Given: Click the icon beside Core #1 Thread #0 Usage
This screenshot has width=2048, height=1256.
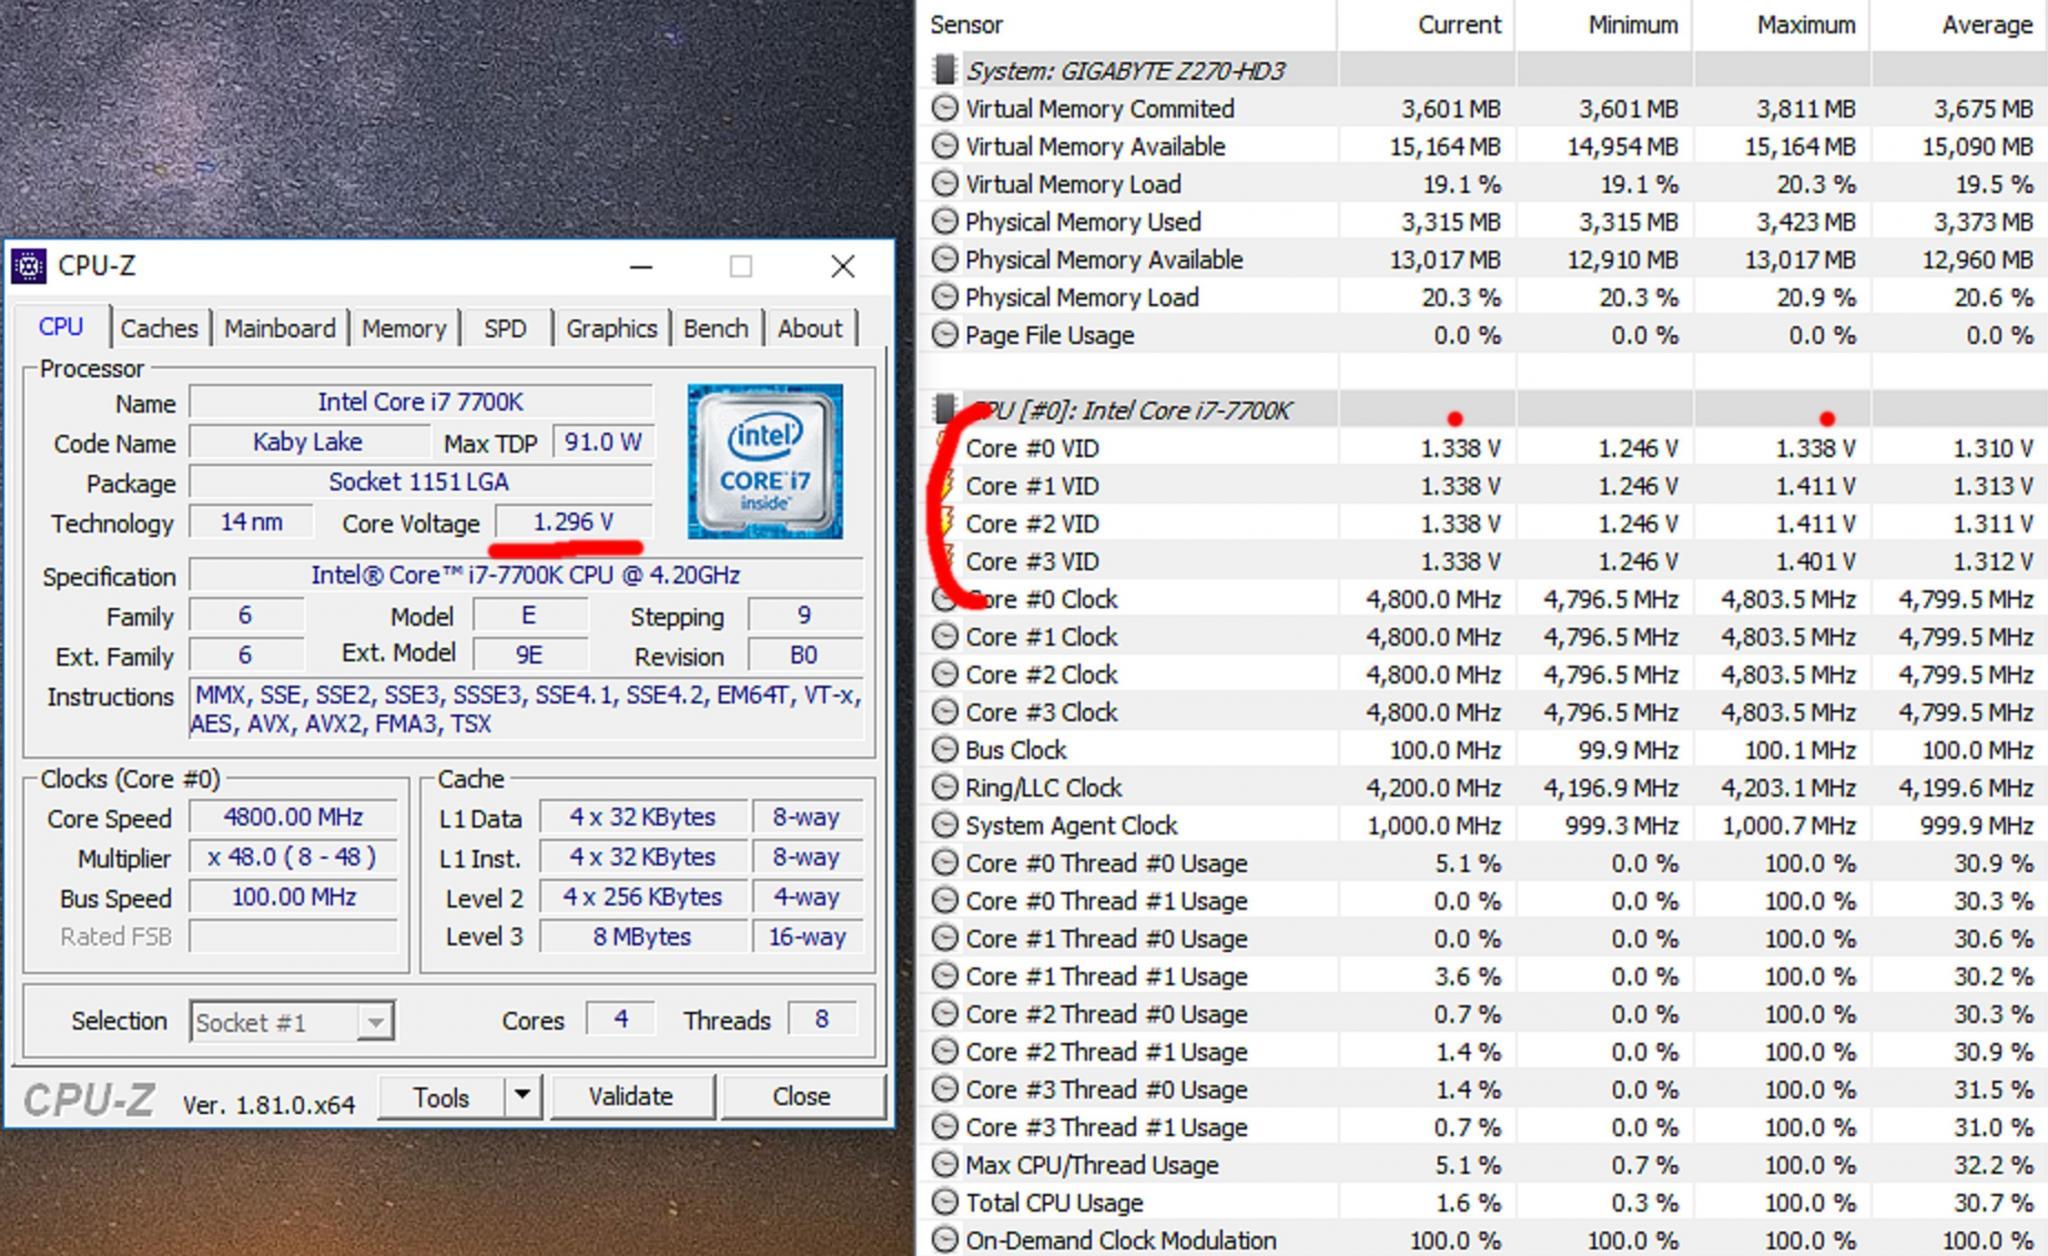Looking at the screenshot, I should pyautogui.click(x=944, y=938).
